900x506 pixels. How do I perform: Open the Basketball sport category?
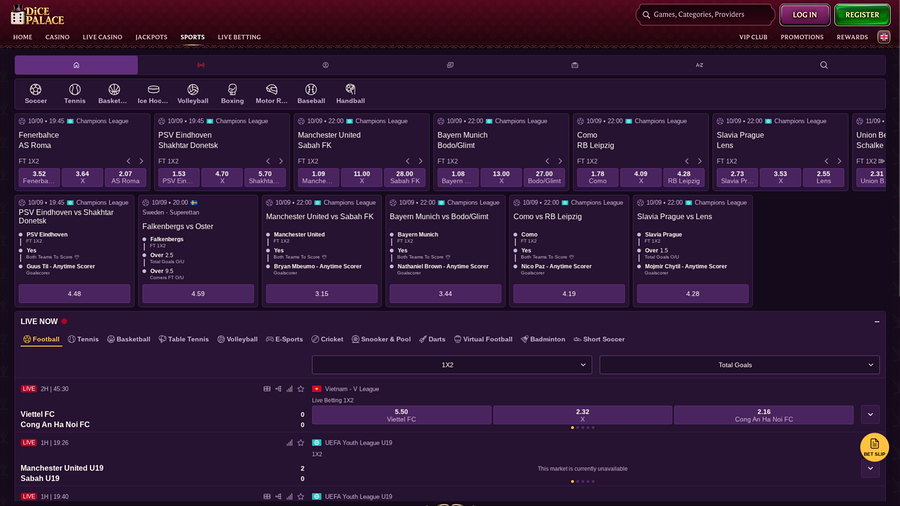114,94
